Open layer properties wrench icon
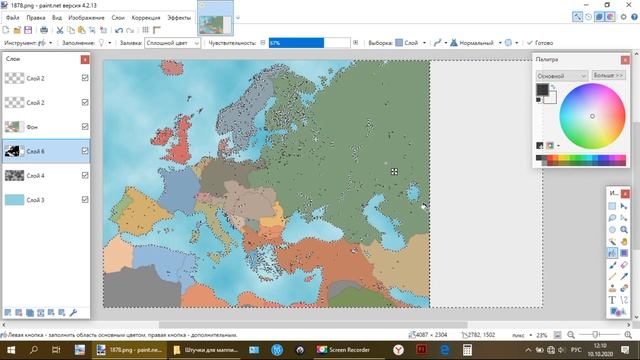The height and width of the screenshot is (360, 640). coord(73,313)
